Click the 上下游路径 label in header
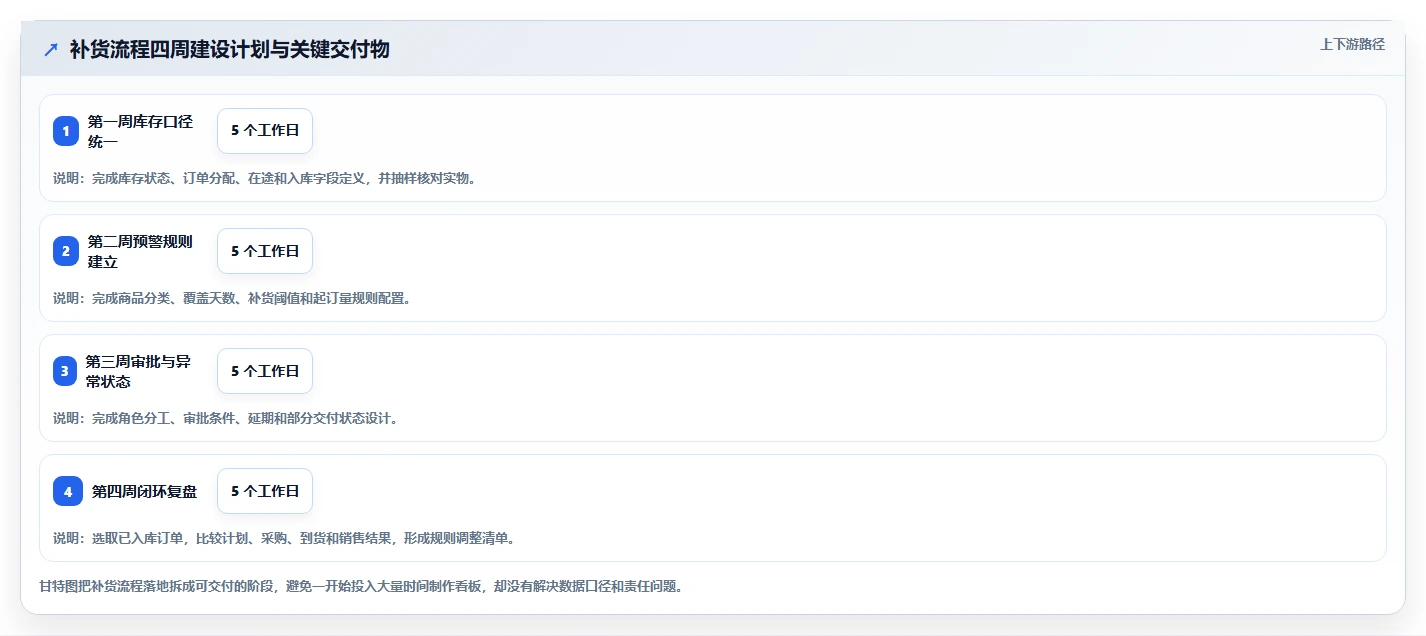 click(1352, 44)
